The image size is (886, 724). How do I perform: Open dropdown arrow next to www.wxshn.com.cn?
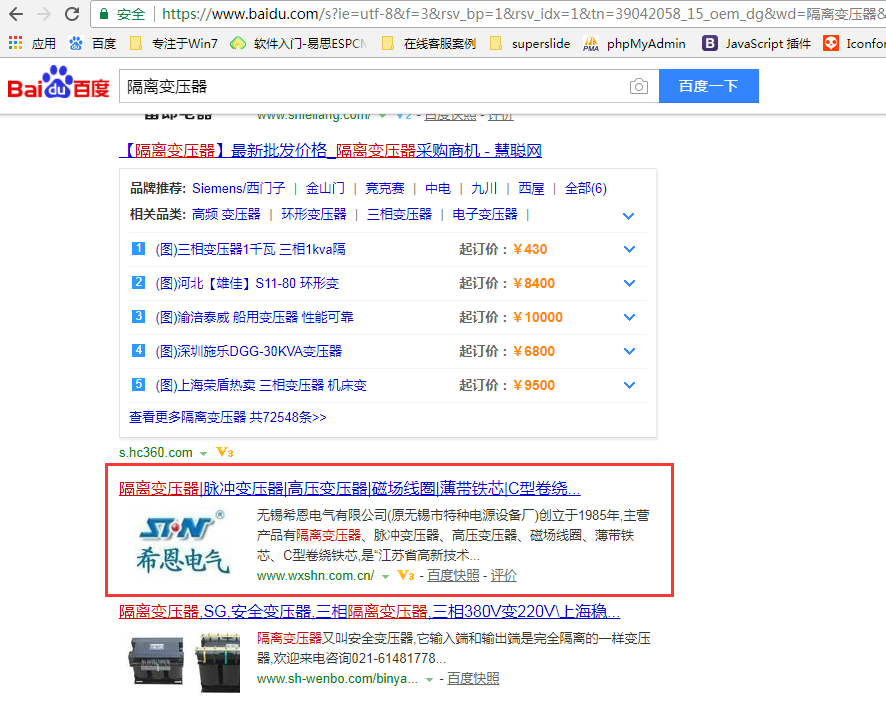tap(385, 577)
